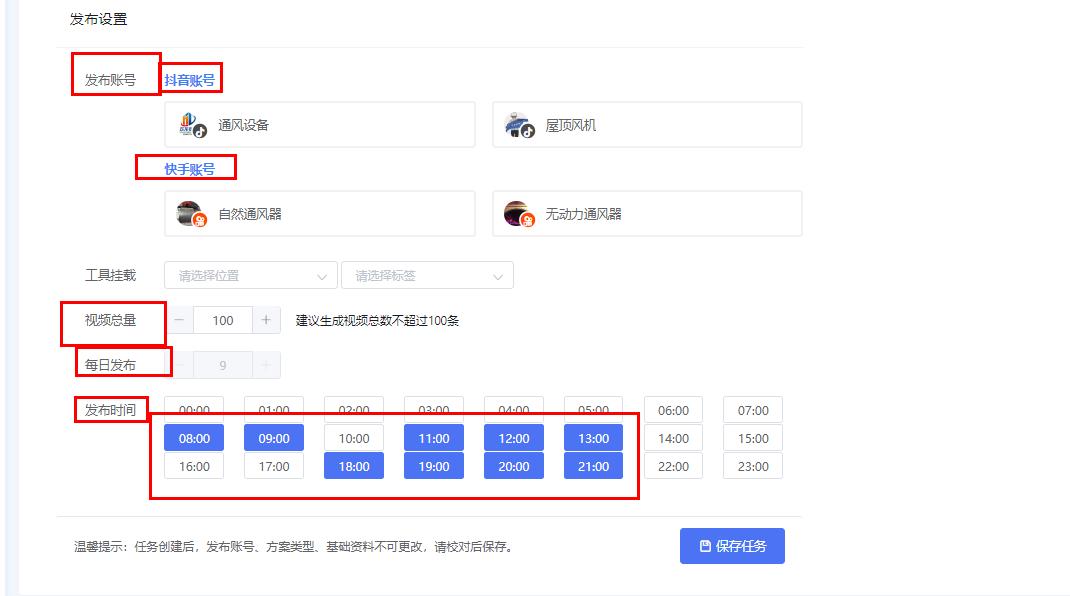
Task: Click the 视频总量 number input field
Action: [223, 320]
